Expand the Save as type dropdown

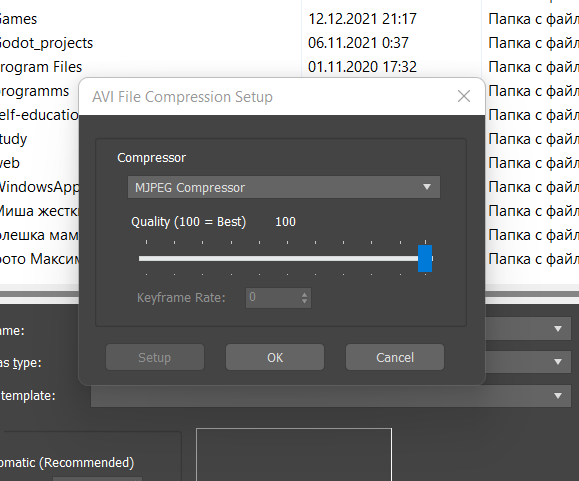[x=558, y=361]
